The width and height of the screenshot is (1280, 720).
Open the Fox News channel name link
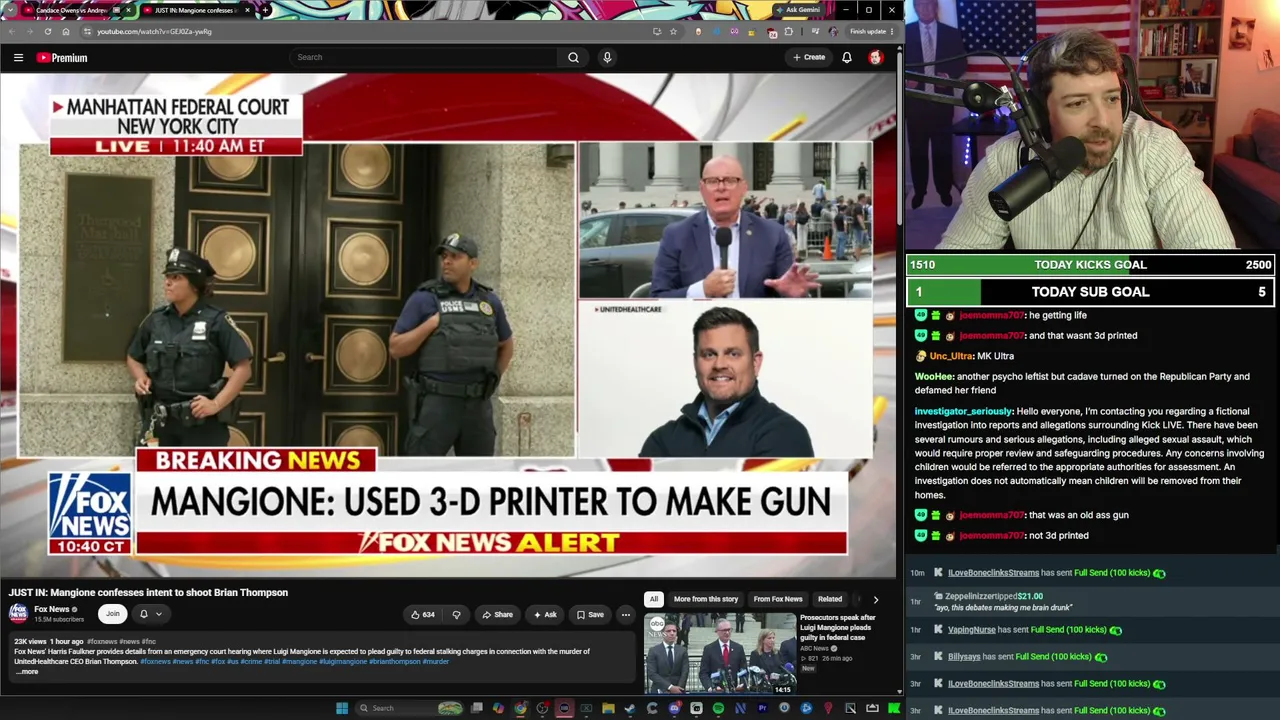point(52,609)
